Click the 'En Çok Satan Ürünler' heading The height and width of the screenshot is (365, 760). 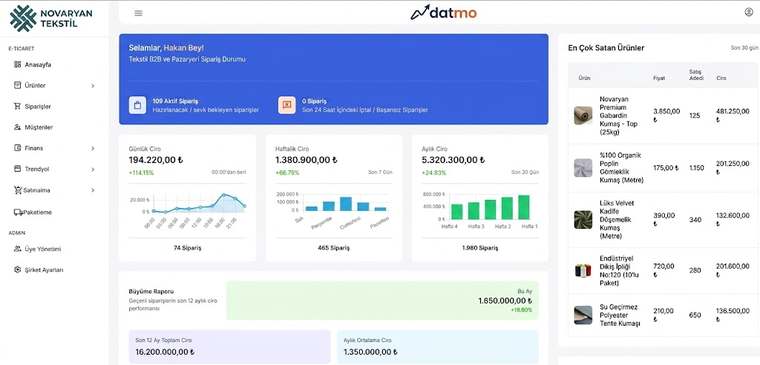pos(606,48)
